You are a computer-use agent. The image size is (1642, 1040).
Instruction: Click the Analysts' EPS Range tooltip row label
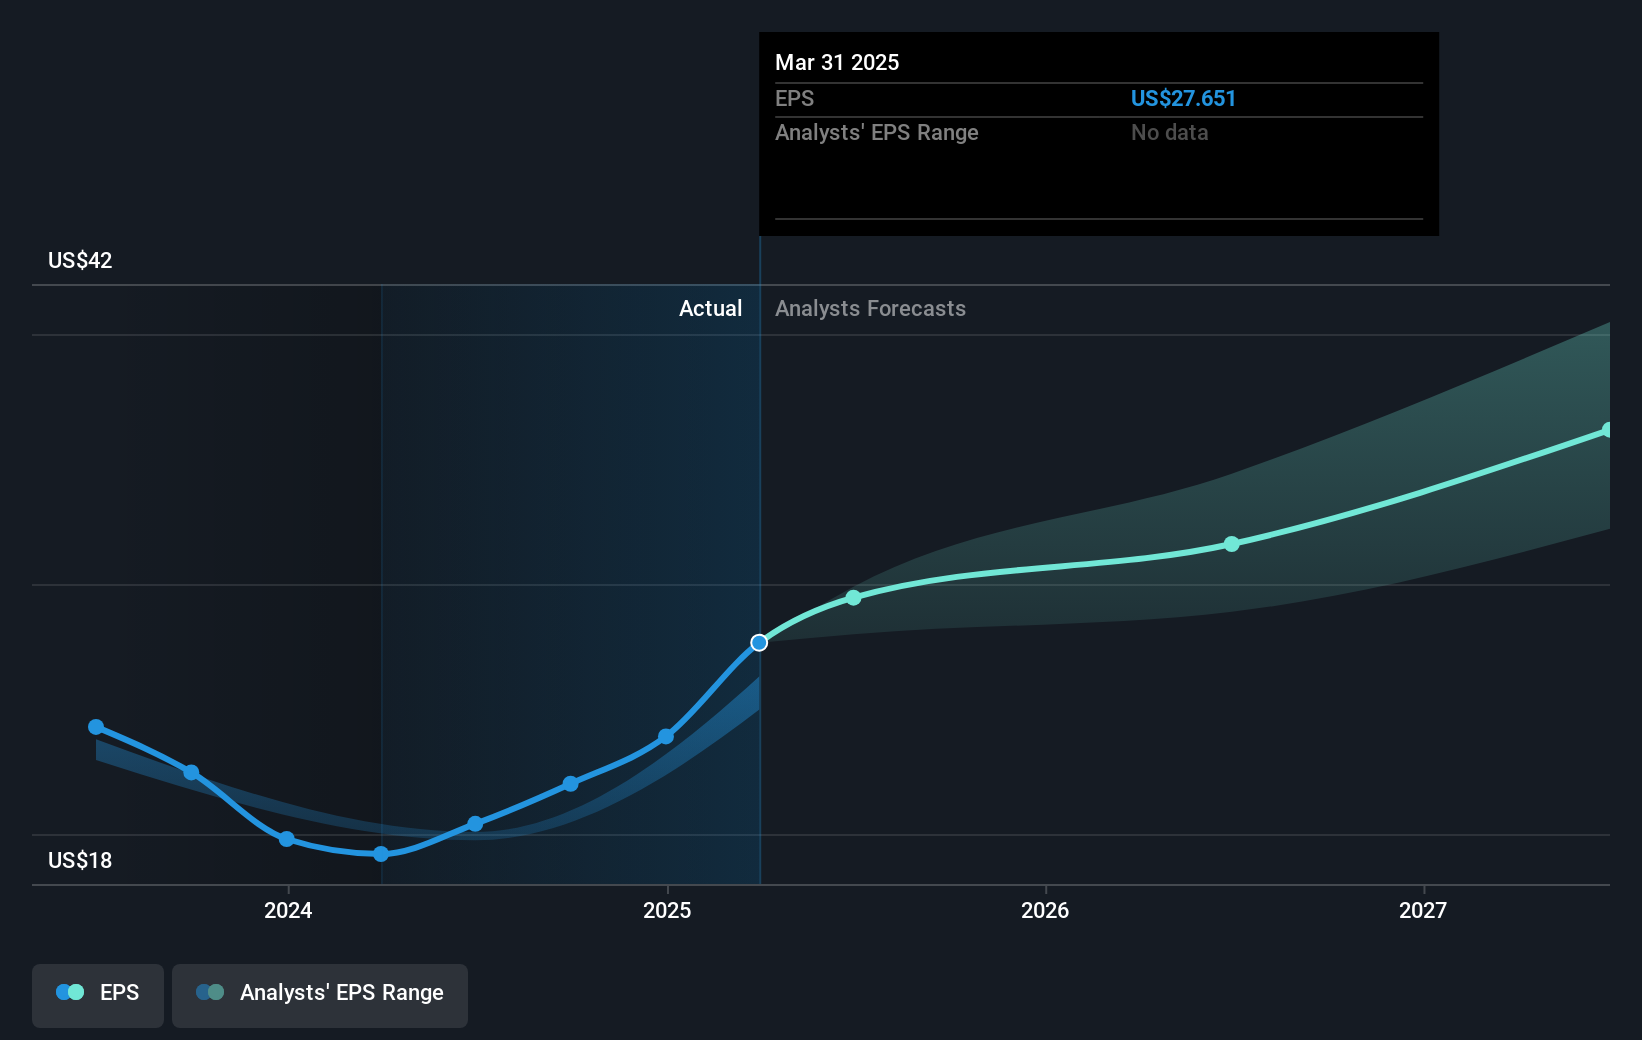pyautogui.click(x=877, y=132)
